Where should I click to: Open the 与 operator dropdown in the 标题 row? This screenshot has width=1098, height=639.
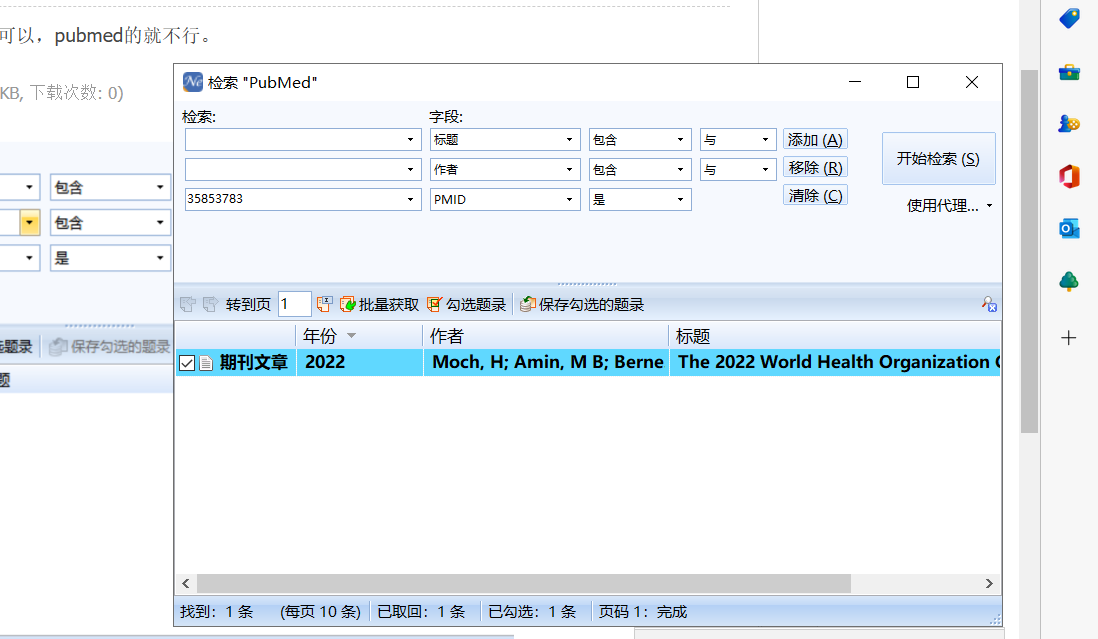click(x=765, y=140)
